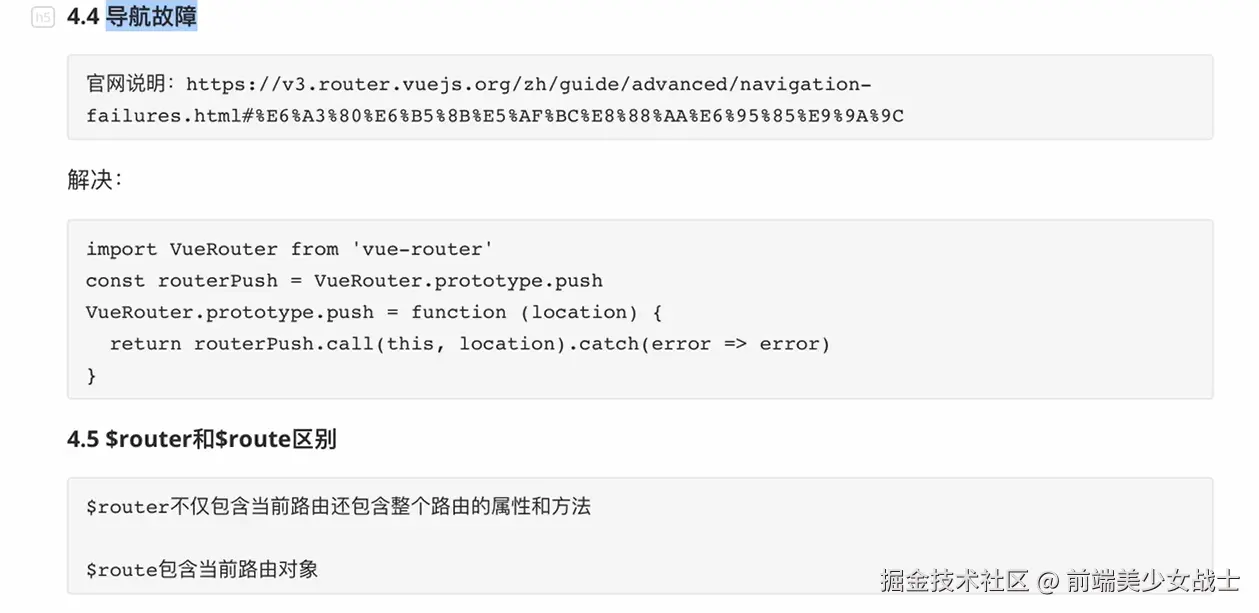Click the return routerPush.call code line
This screenshot has height=613, width=1259.
click(469, 344)
